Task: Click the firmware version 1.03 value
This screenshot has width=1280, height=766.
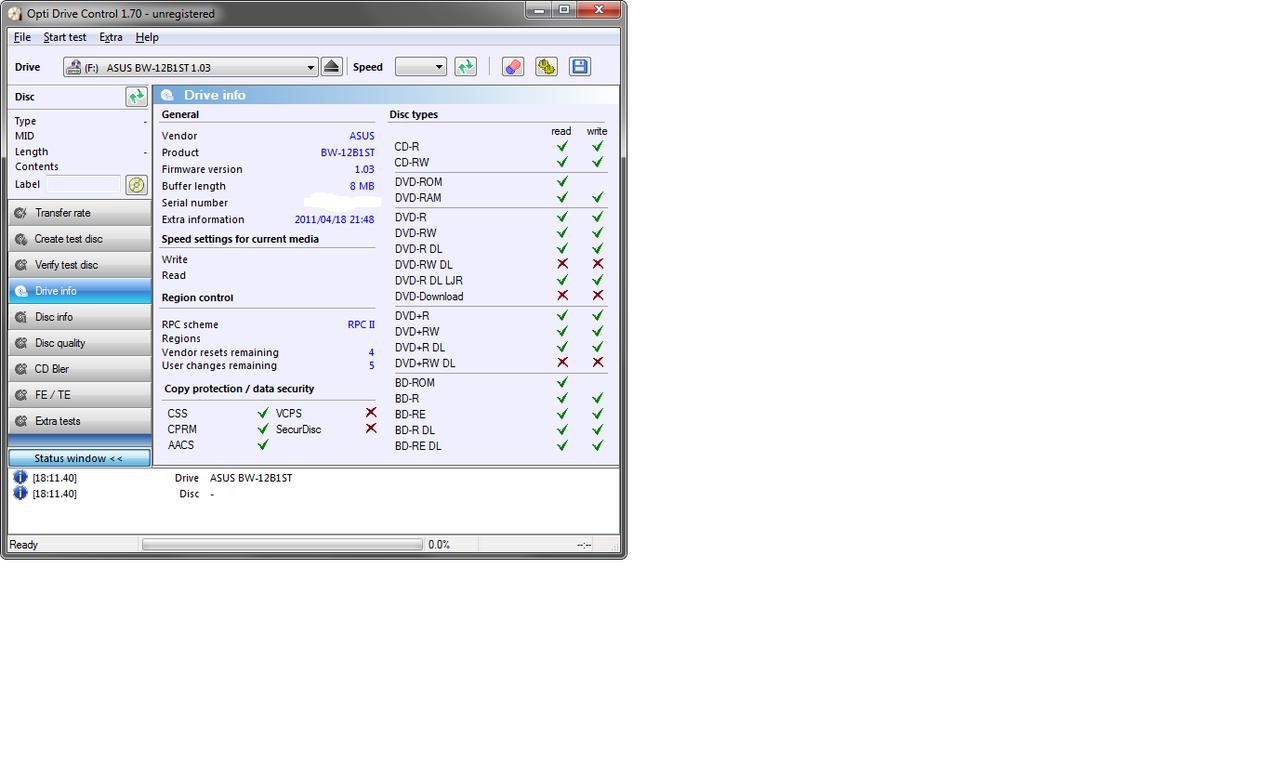Action: click(365, 170)
